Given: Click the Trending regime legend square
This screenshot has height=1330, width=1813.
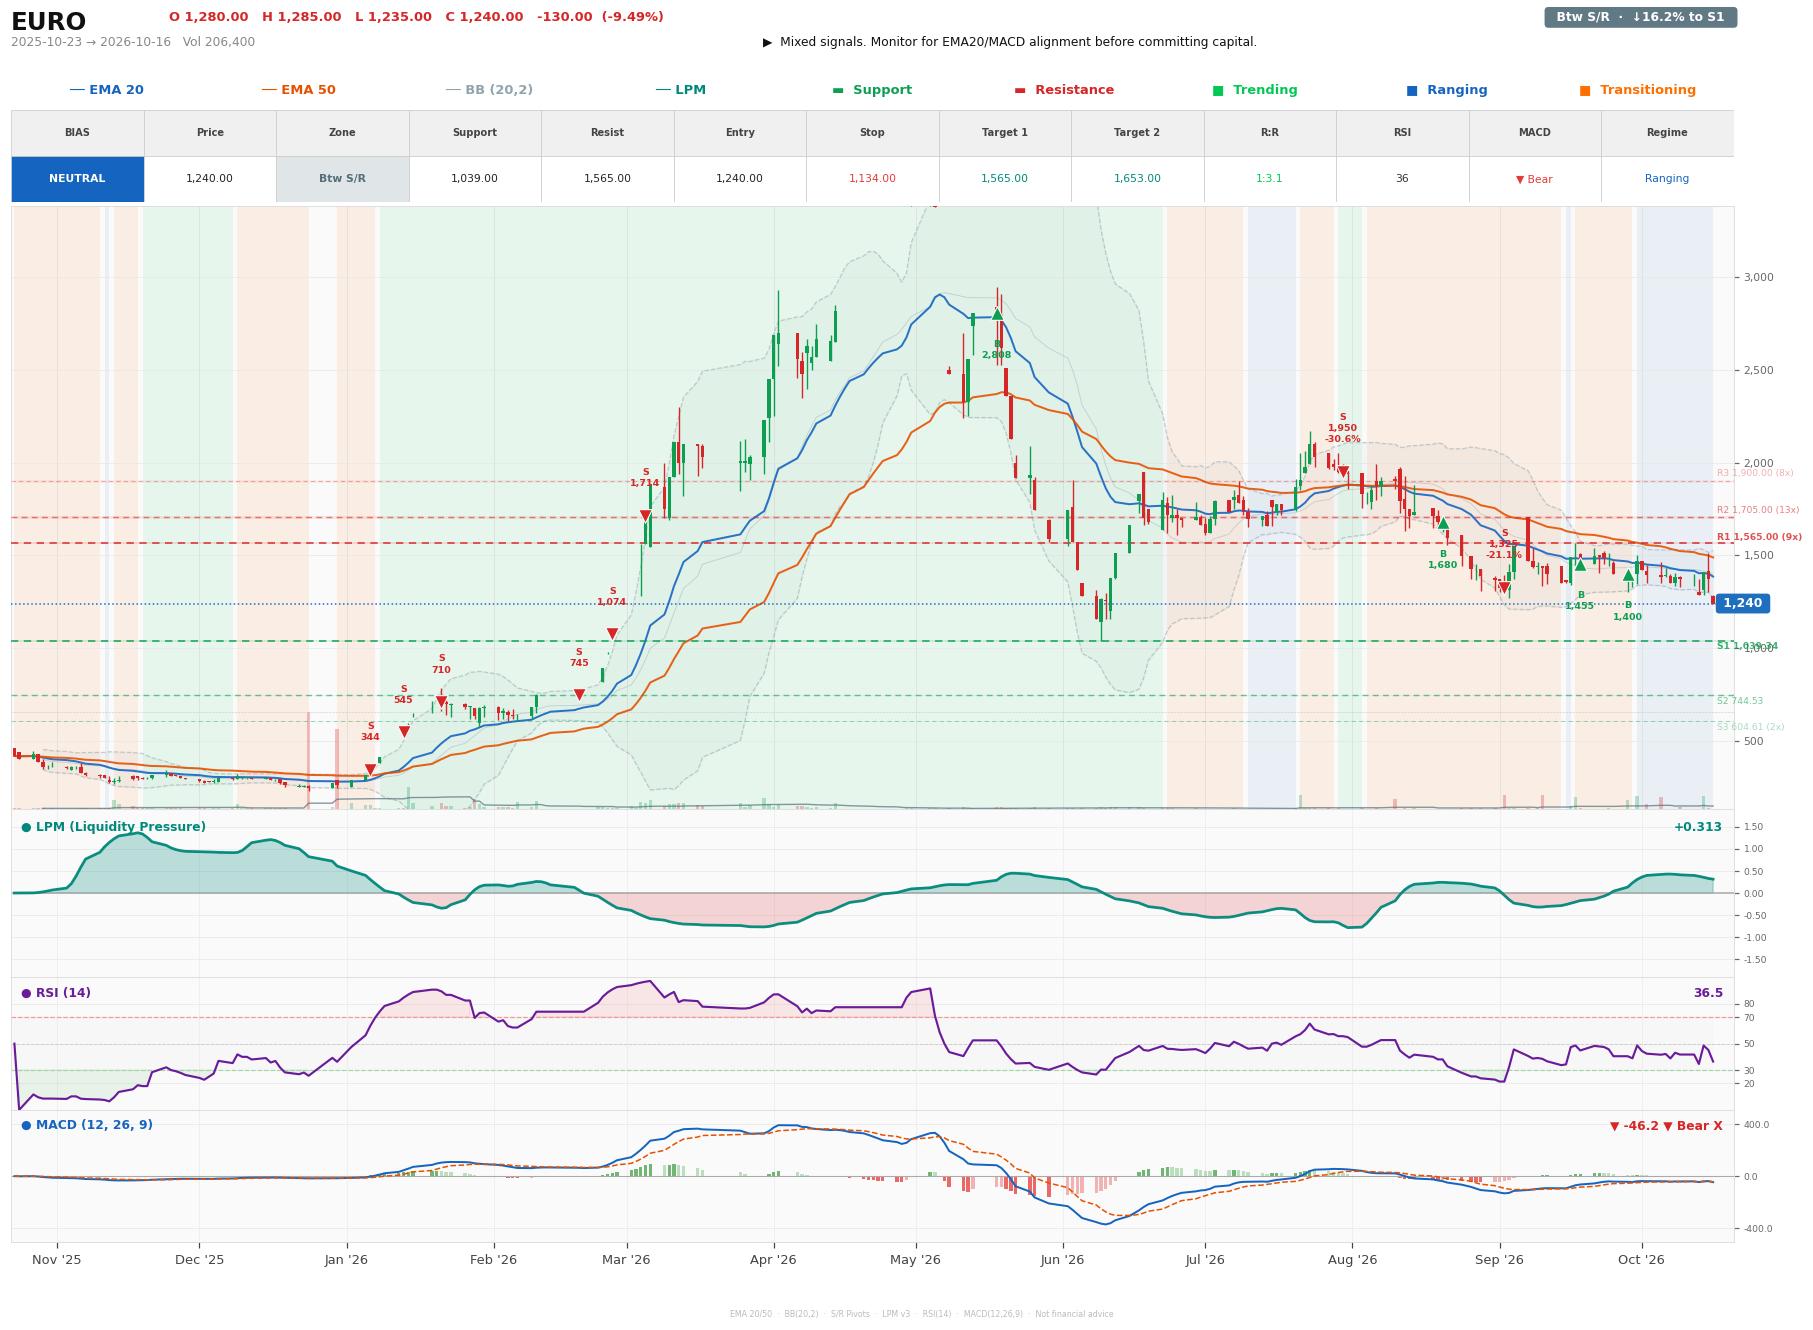Looking at the screenshot, I should pos(1218,90).
